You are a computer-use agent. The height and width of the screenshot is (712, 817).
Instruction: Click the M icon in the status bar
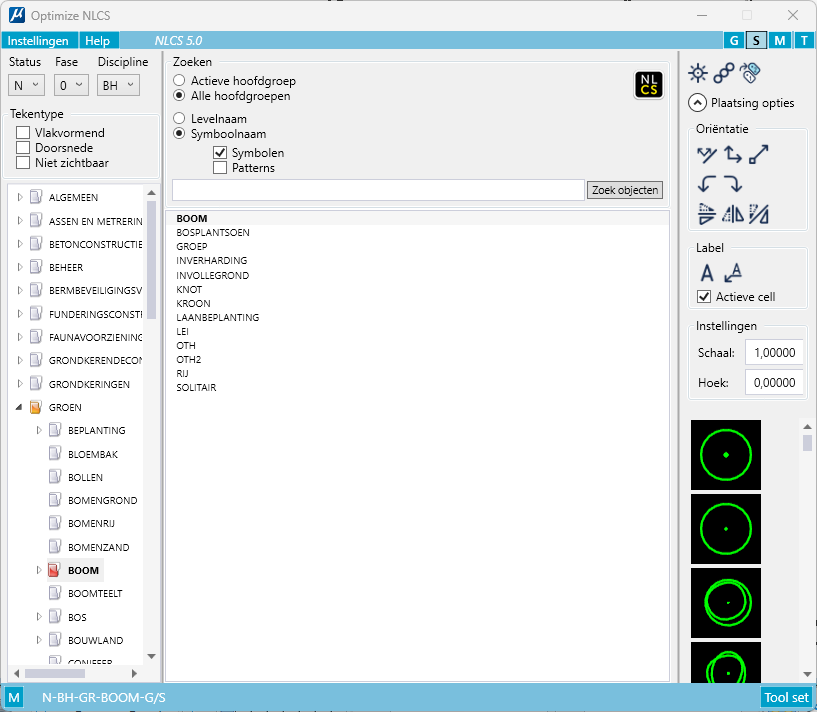pyautogui.click(x=14, y=697)
